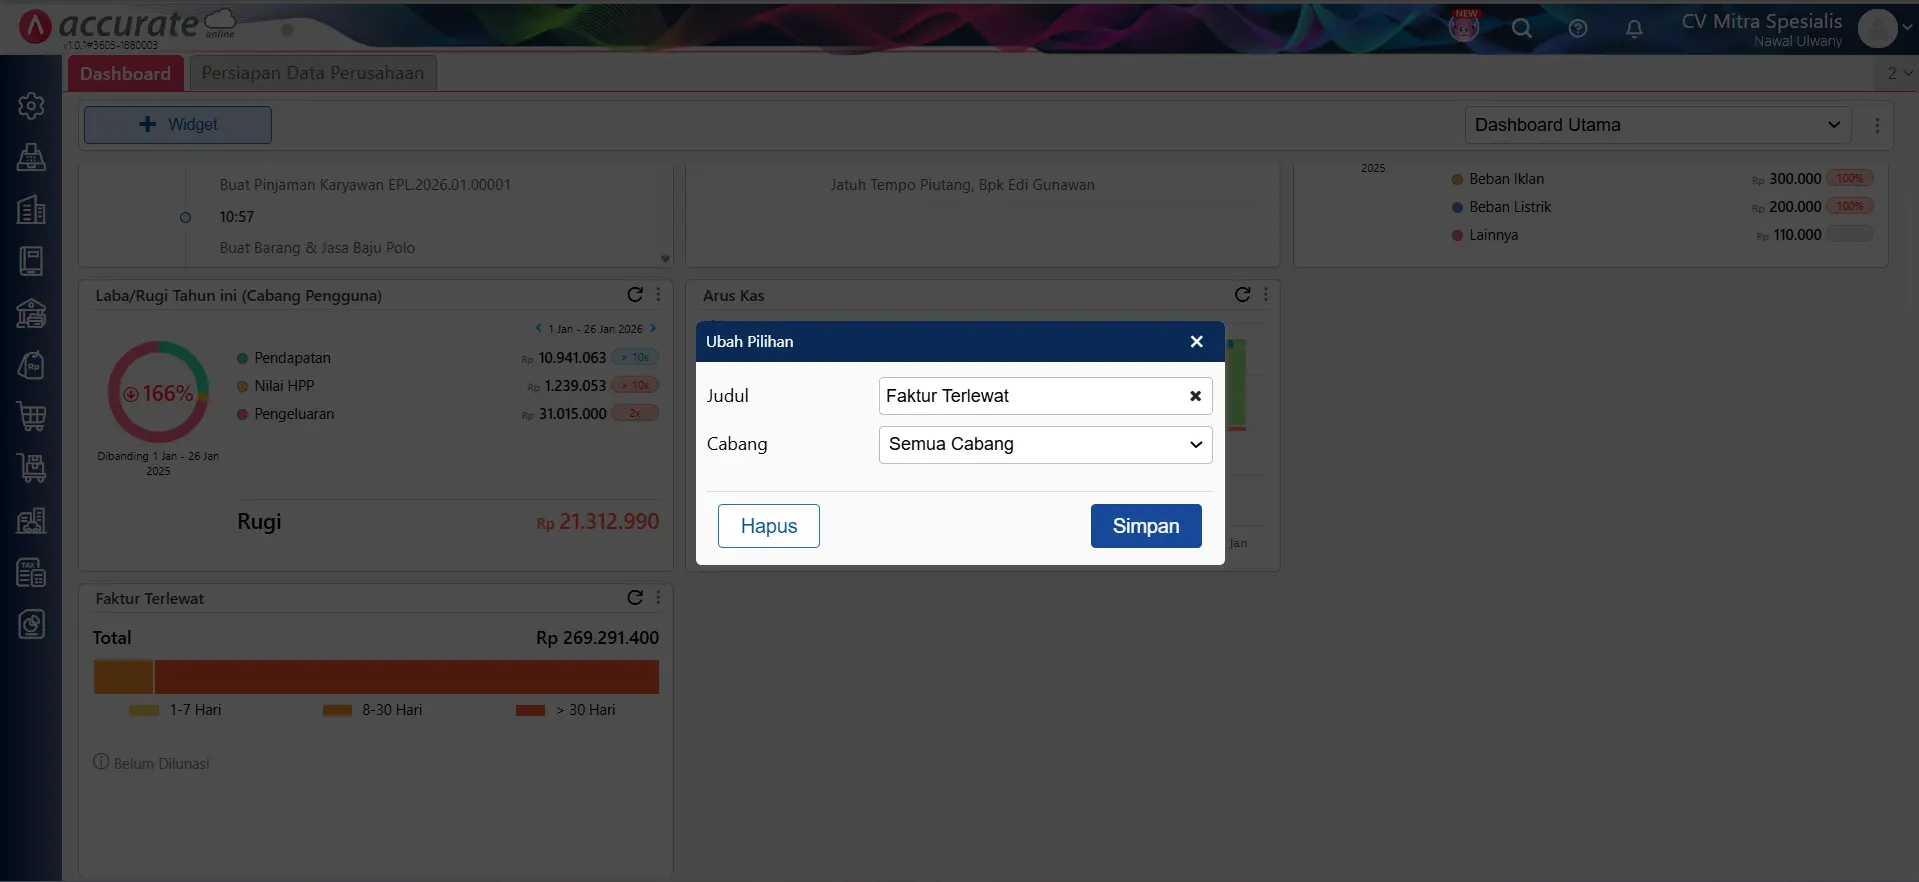Viewport: 1919px width, 882px height.
Task: Open the general ledger book sidebar icon
Action: 31,261
